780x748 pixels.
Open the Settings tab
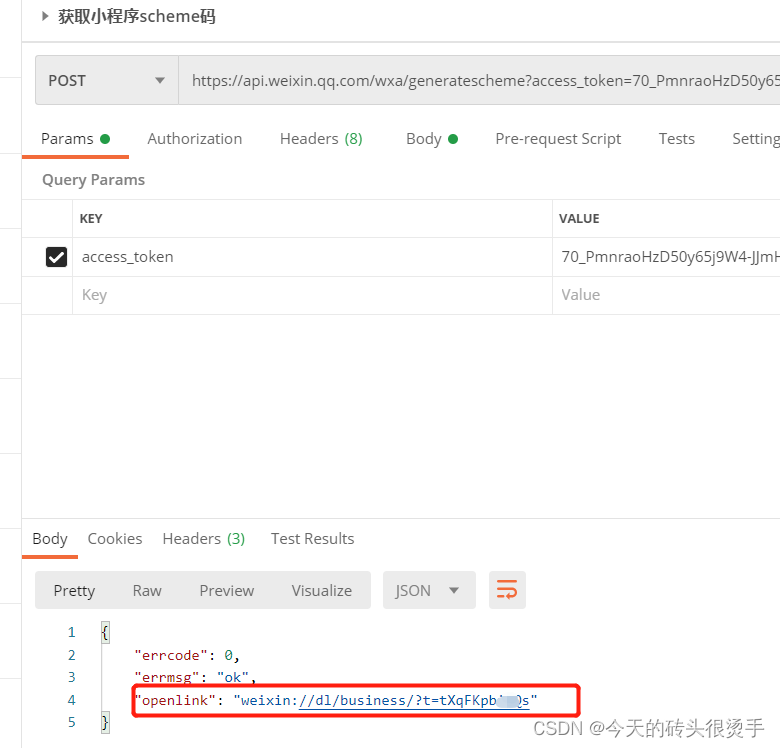pyautogui.click(x=756, y=139)
